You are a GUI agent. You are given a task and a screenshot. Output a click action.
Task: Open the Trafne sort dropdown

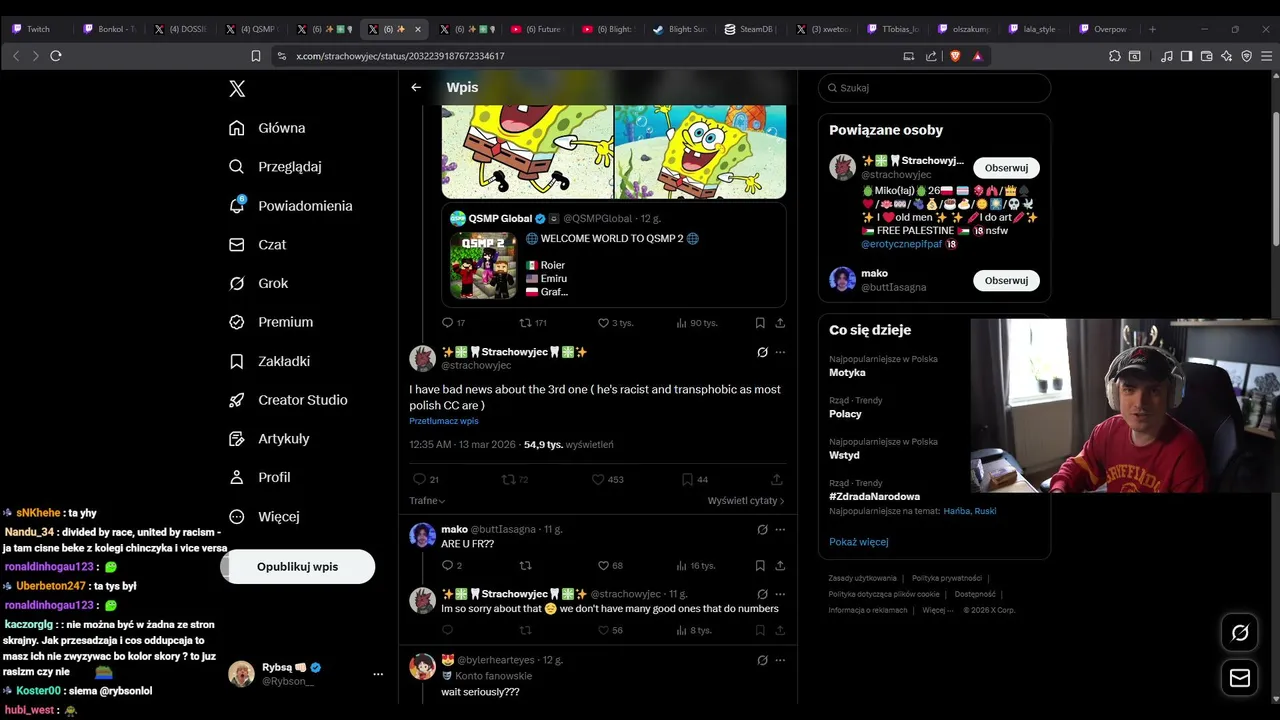click(427, 500)
